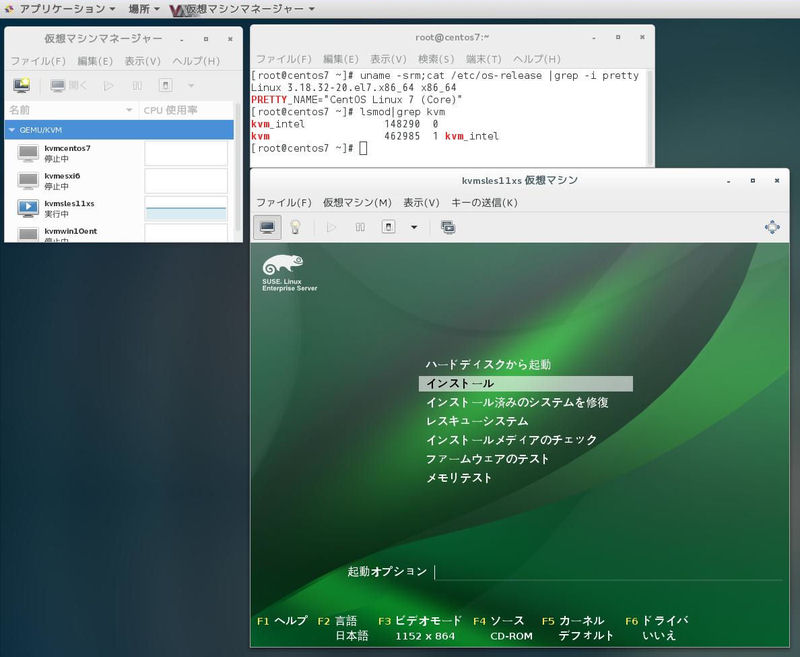The height and width of the screenshot is (657, 800).
Task: Open 編集 menu in terminal window
Action: [341, 59]
